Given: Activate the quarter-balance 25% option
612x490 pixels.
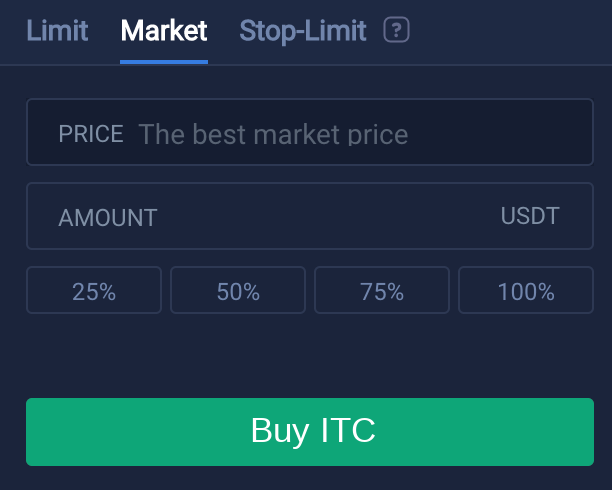Looking at the screenshot, I should [94, 290].
